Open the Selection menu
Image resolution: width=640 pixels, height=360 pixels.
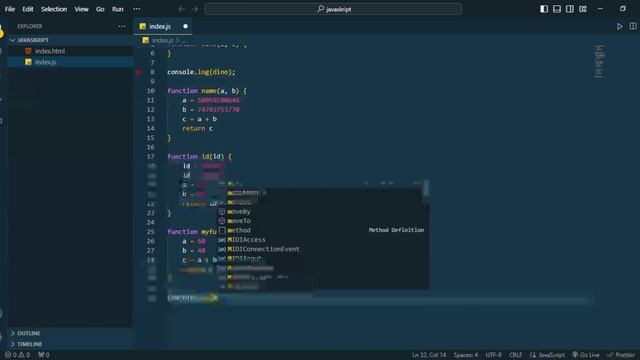point(54,9)
